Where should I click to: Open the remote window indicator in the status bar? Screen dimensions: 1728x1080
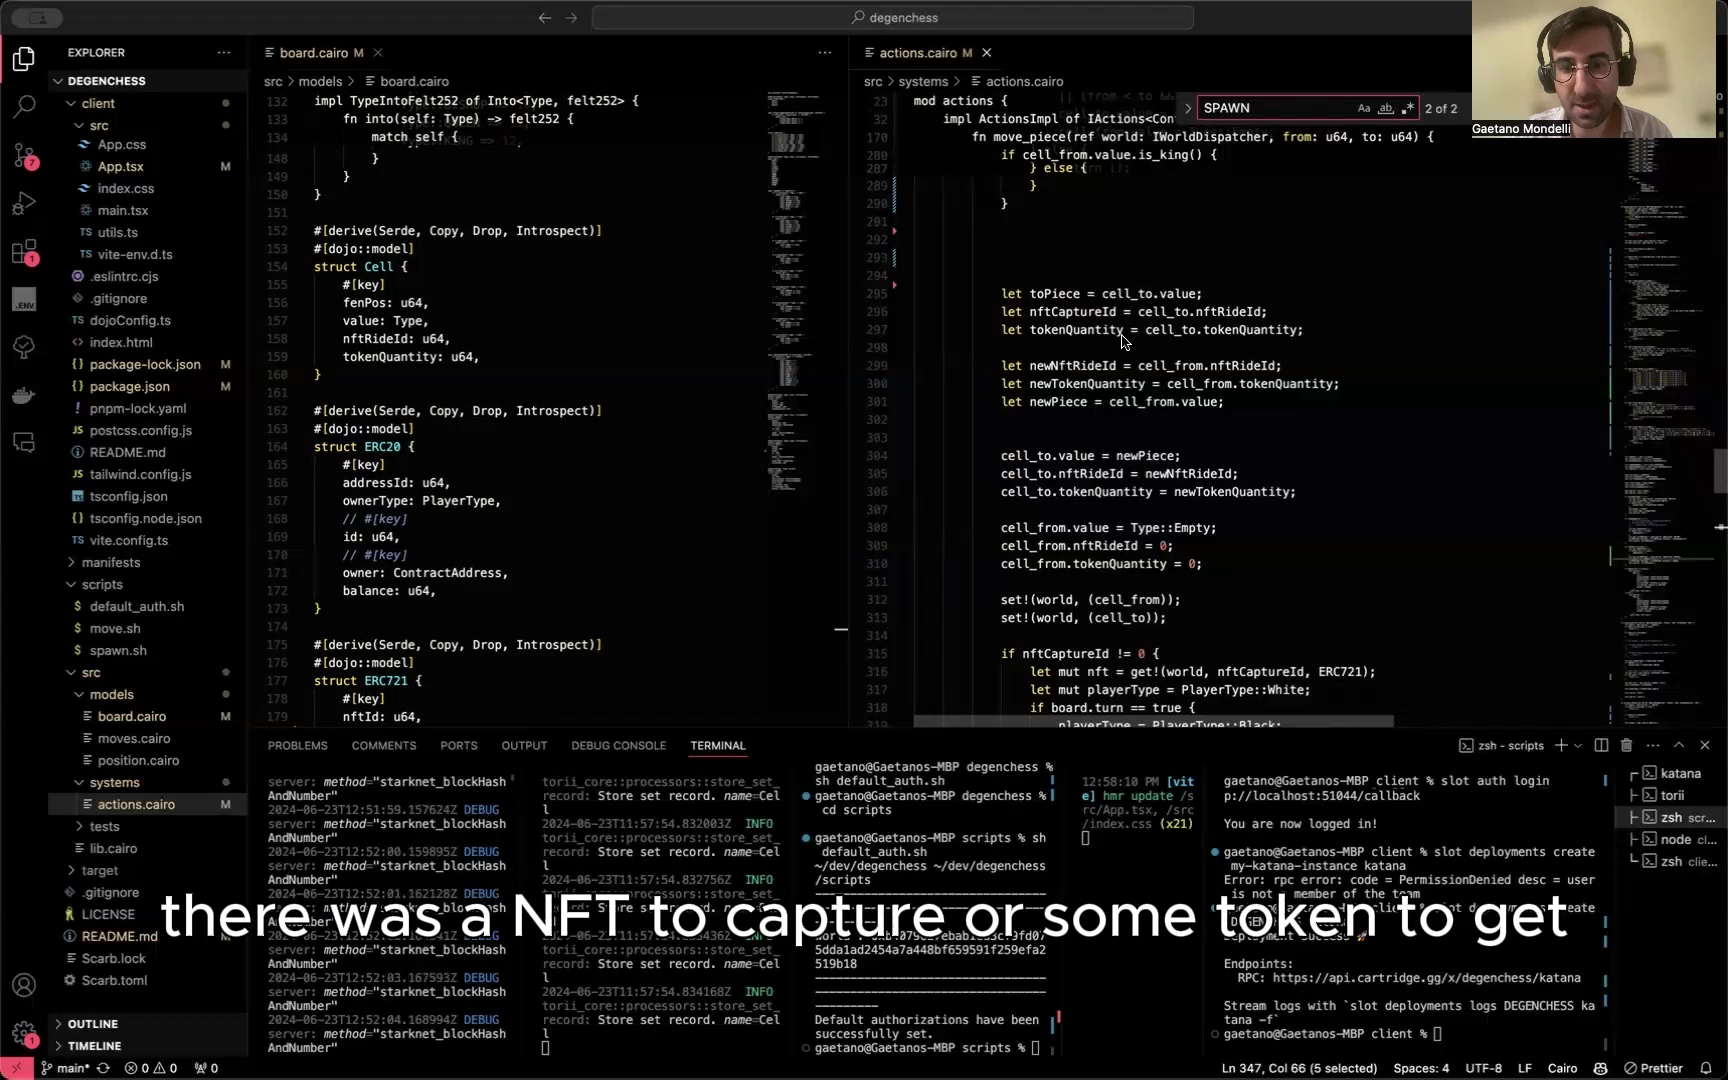pos(16,1068)
